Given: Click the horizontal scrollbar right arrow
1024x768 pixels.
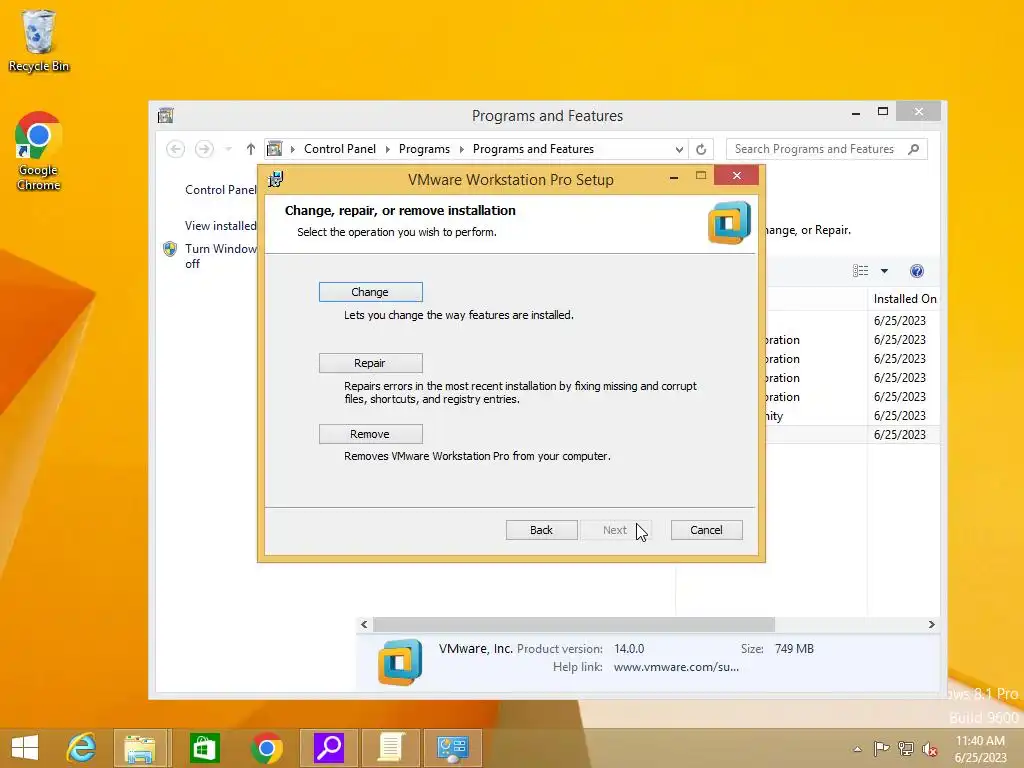Looking at the screenshot, I should point(932,624).
